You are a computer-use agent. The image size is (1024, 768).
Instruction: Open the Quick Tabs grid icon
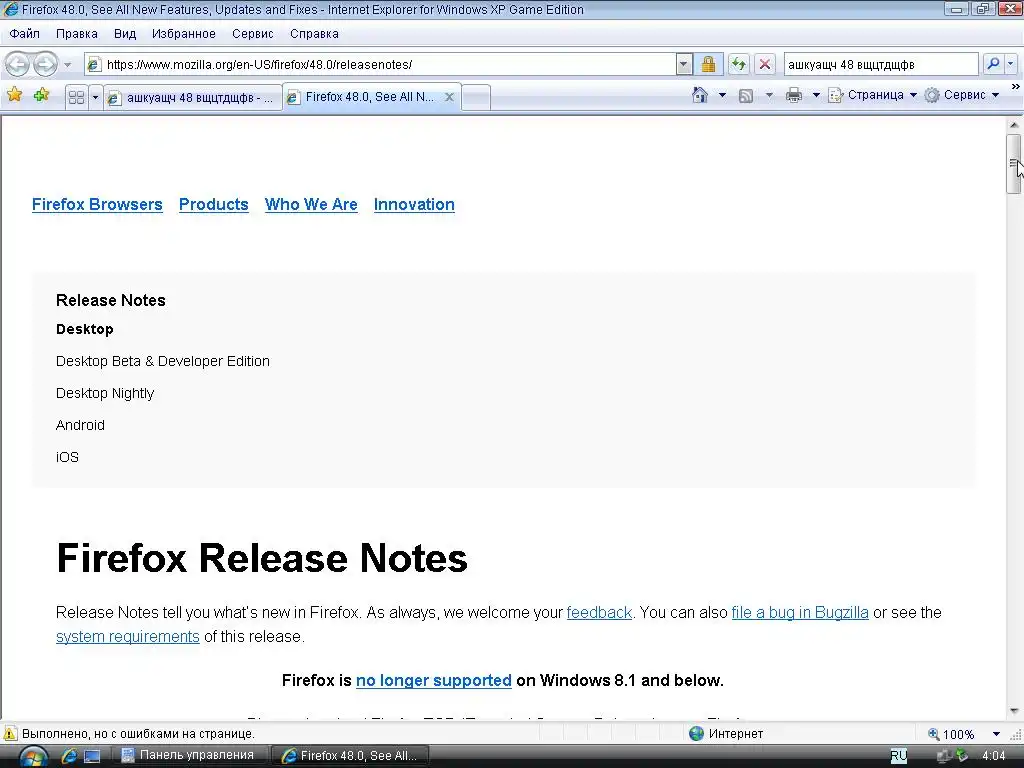pyautogui.click(x=76, y=97)
